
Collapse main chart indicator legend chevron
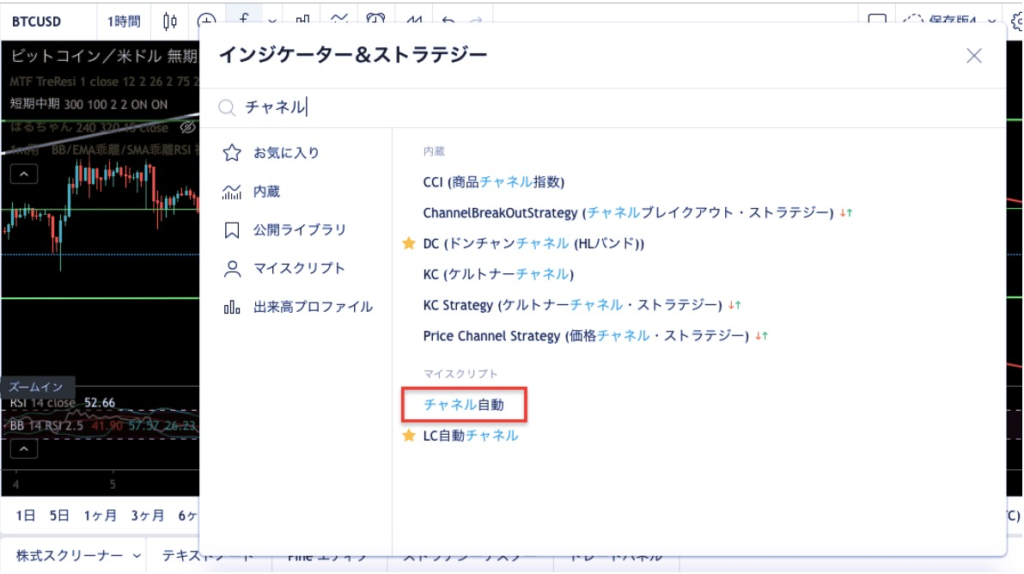tap(24, 174)
